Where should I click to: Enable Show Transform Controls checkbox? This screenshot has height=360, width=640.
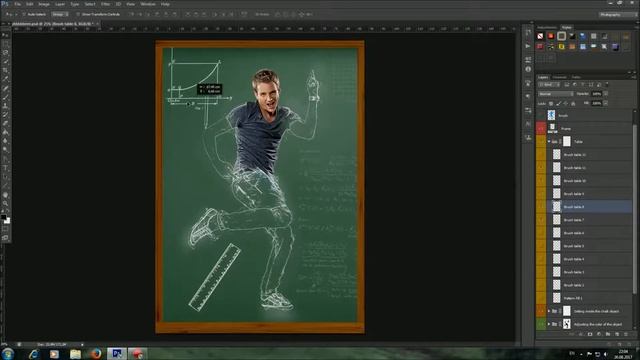(78, 14)
